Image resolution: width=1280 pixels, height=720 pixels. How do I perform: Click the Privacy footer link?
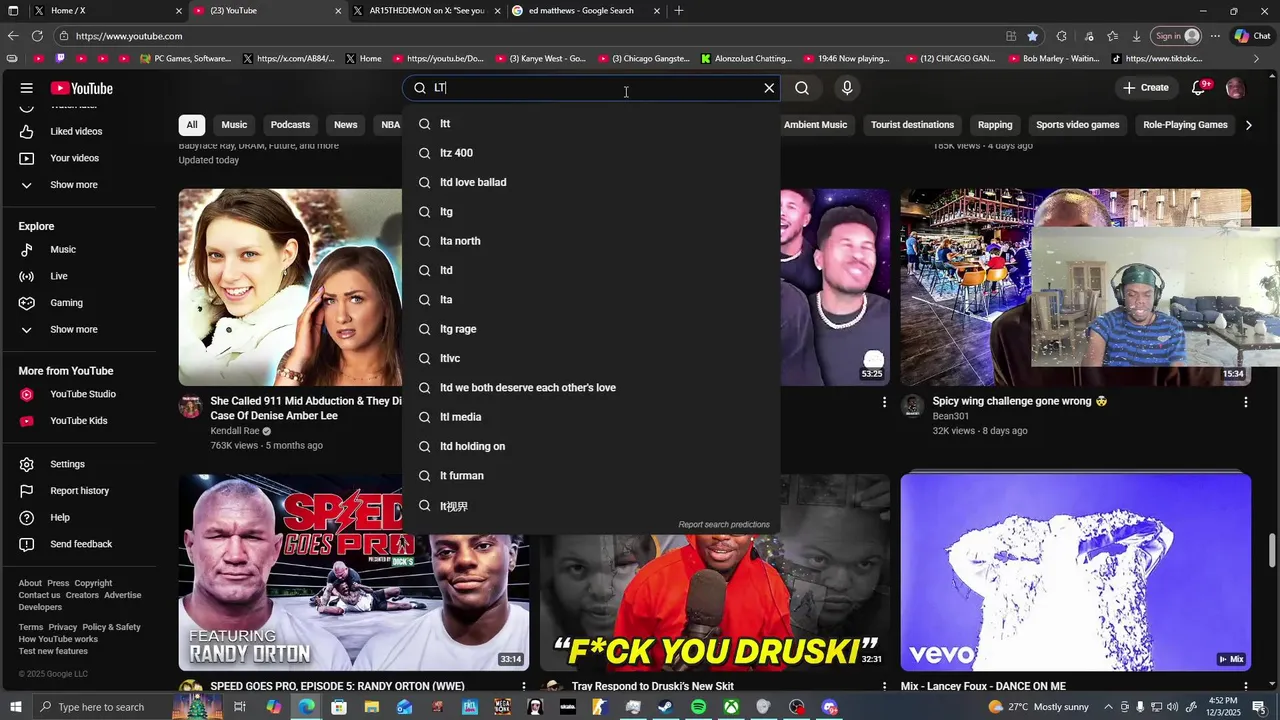[62, 627]
